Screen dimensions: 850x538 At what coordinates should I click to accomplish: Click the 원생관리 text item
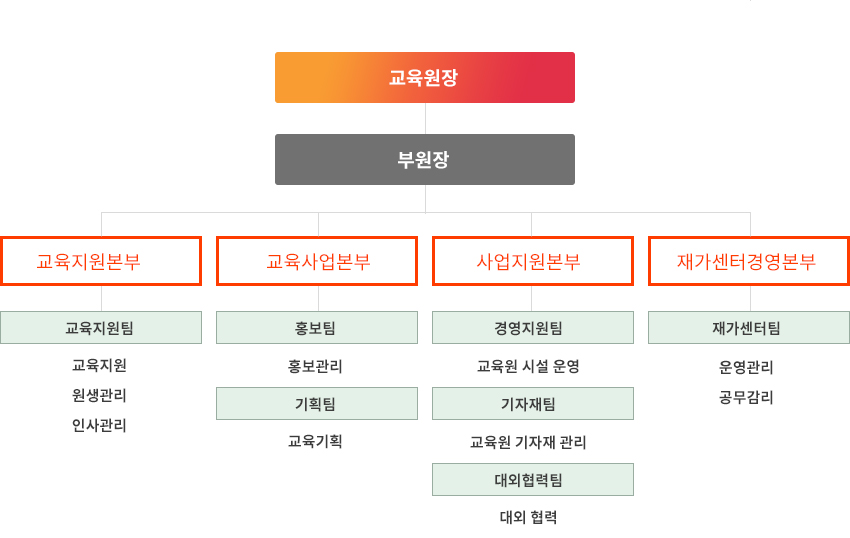point(99,396)
